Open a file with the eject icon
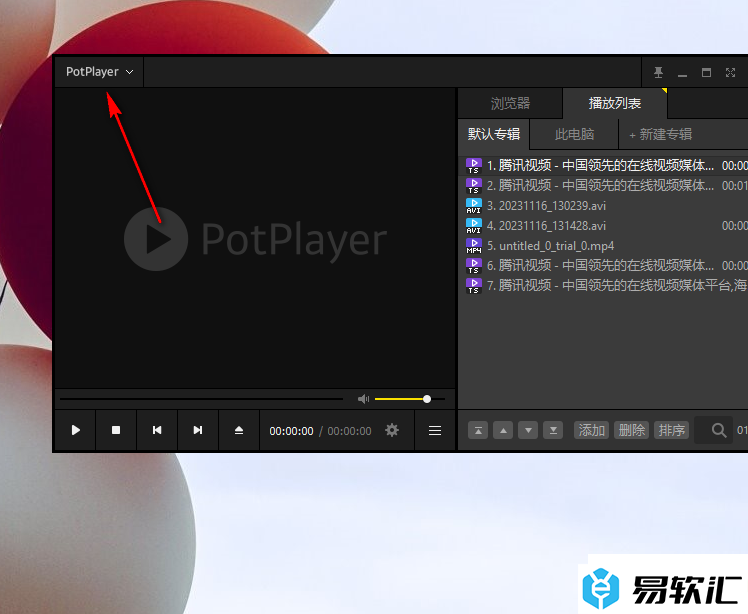This screenshot has height=614, width=748. [x=239, y=430]
